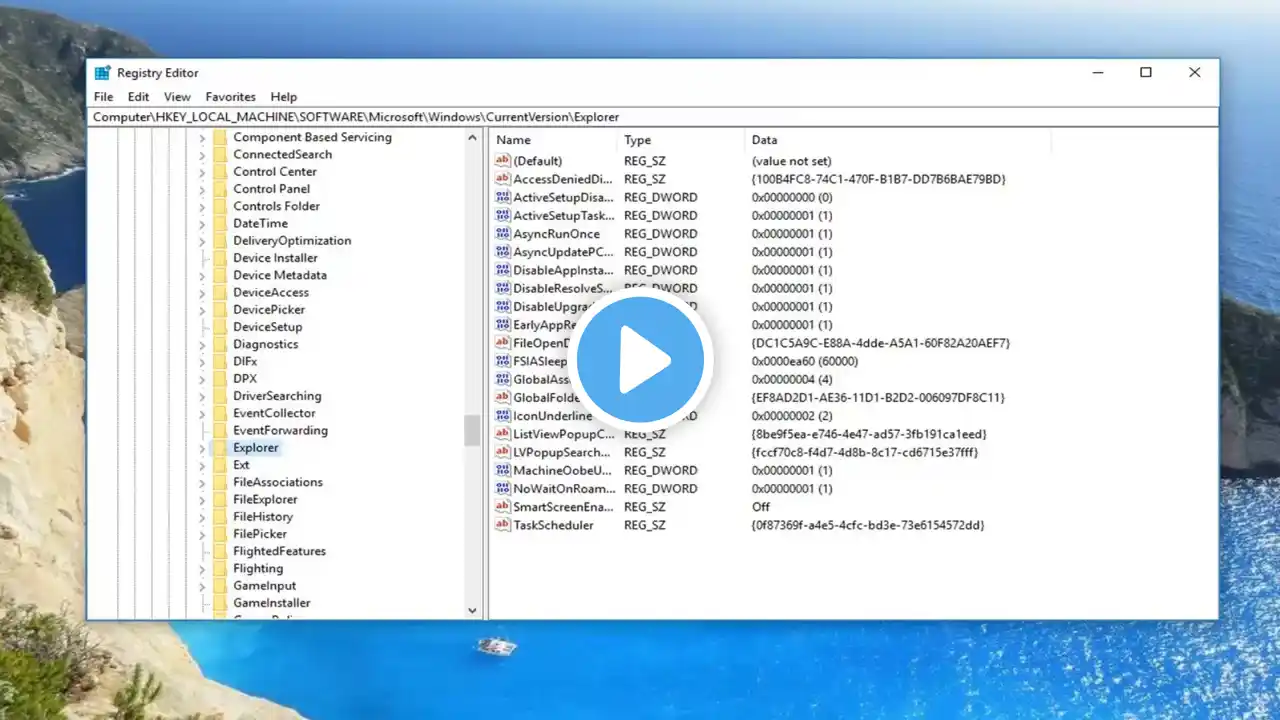The width and height of the screenshot is (1280, 720).
Task: Expand the DeliveryOptimization key
Action: 202,241
